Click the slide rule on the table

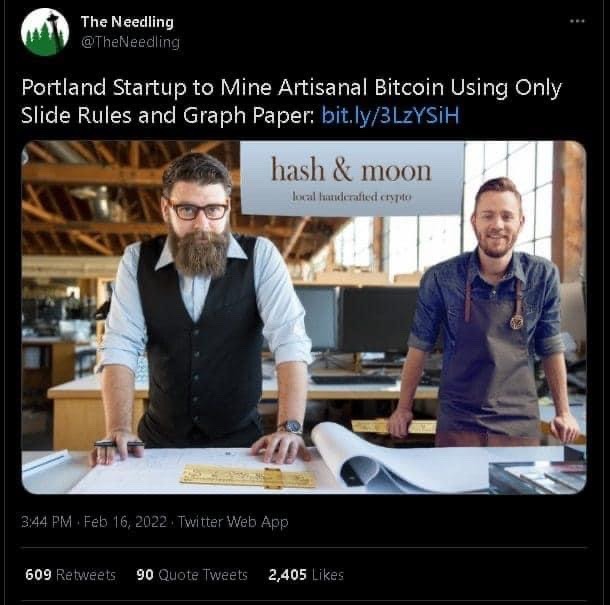click(248, 476)
